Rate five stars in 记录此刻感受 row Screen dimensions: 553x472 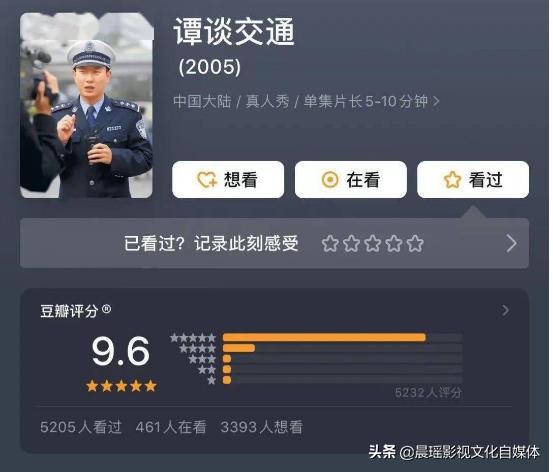click(x=415, y=243)
